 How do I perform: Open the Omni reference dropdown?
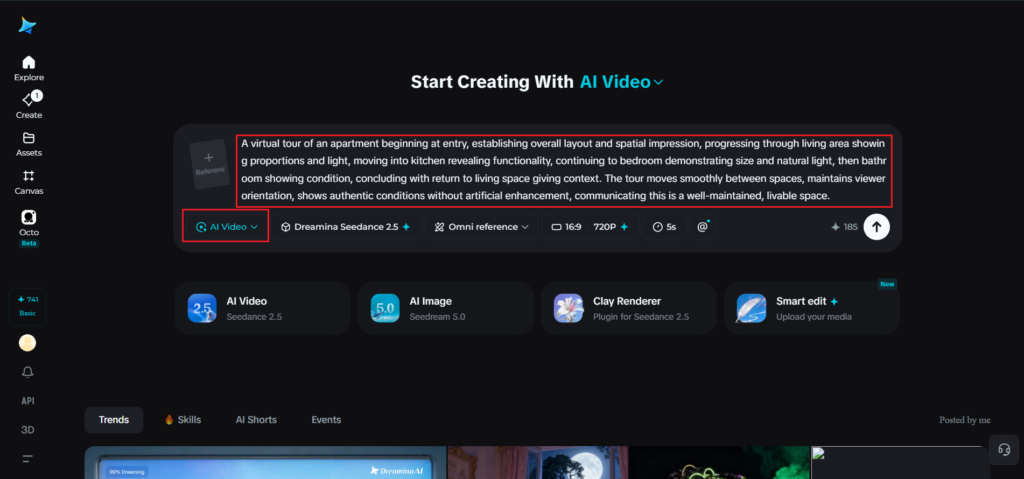481,227
